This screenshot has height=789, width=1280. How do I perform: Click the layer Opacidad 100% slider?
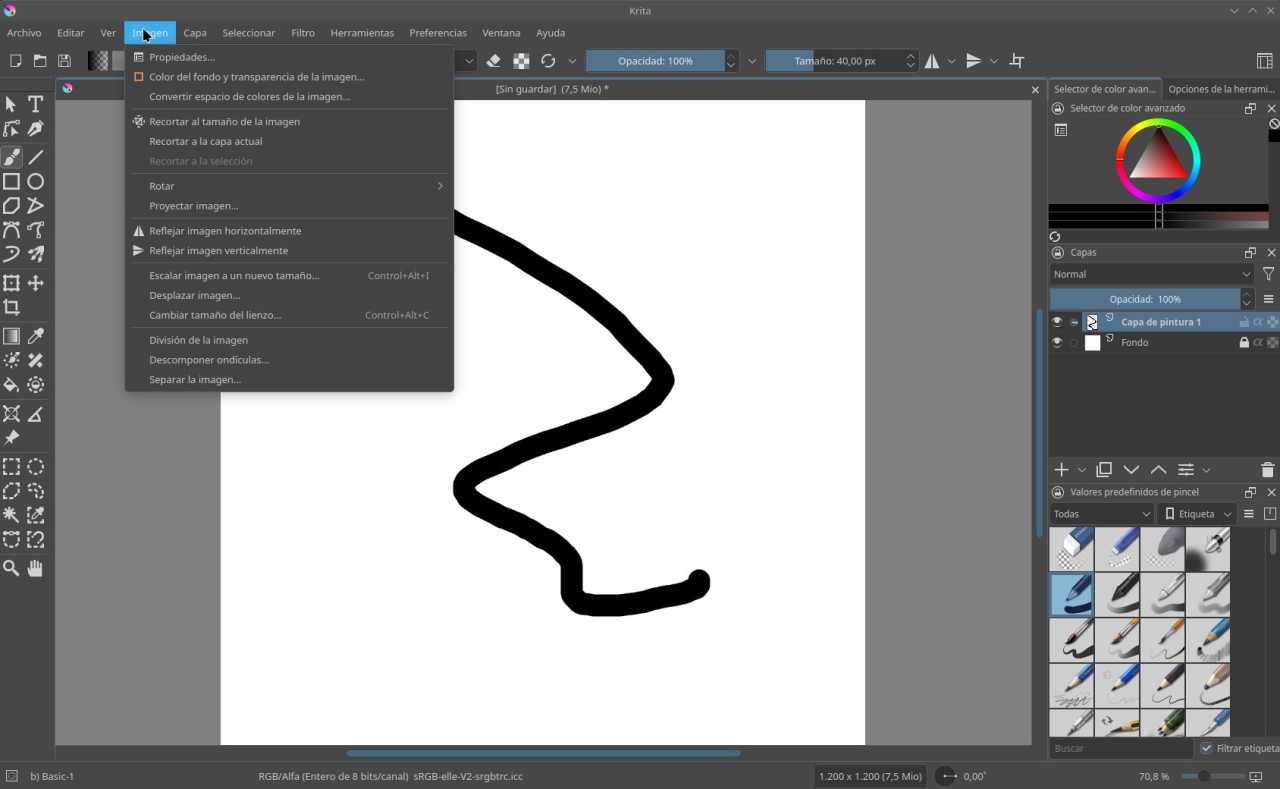click(x=1144, y=299)
